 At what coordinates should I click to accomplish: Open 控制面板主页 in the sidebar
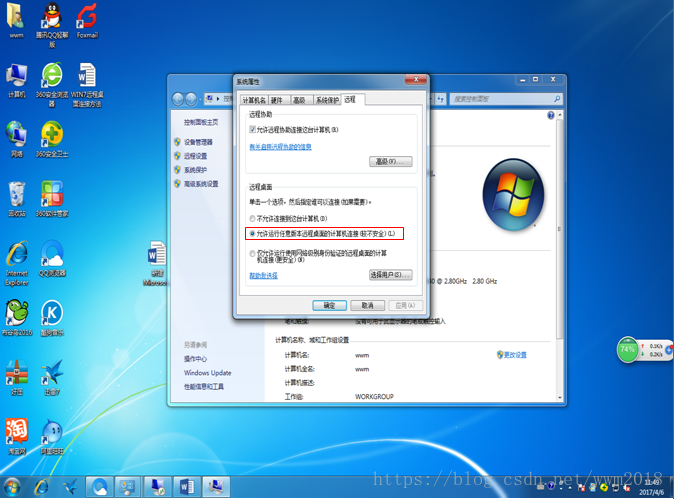click(x=201, y=122)
